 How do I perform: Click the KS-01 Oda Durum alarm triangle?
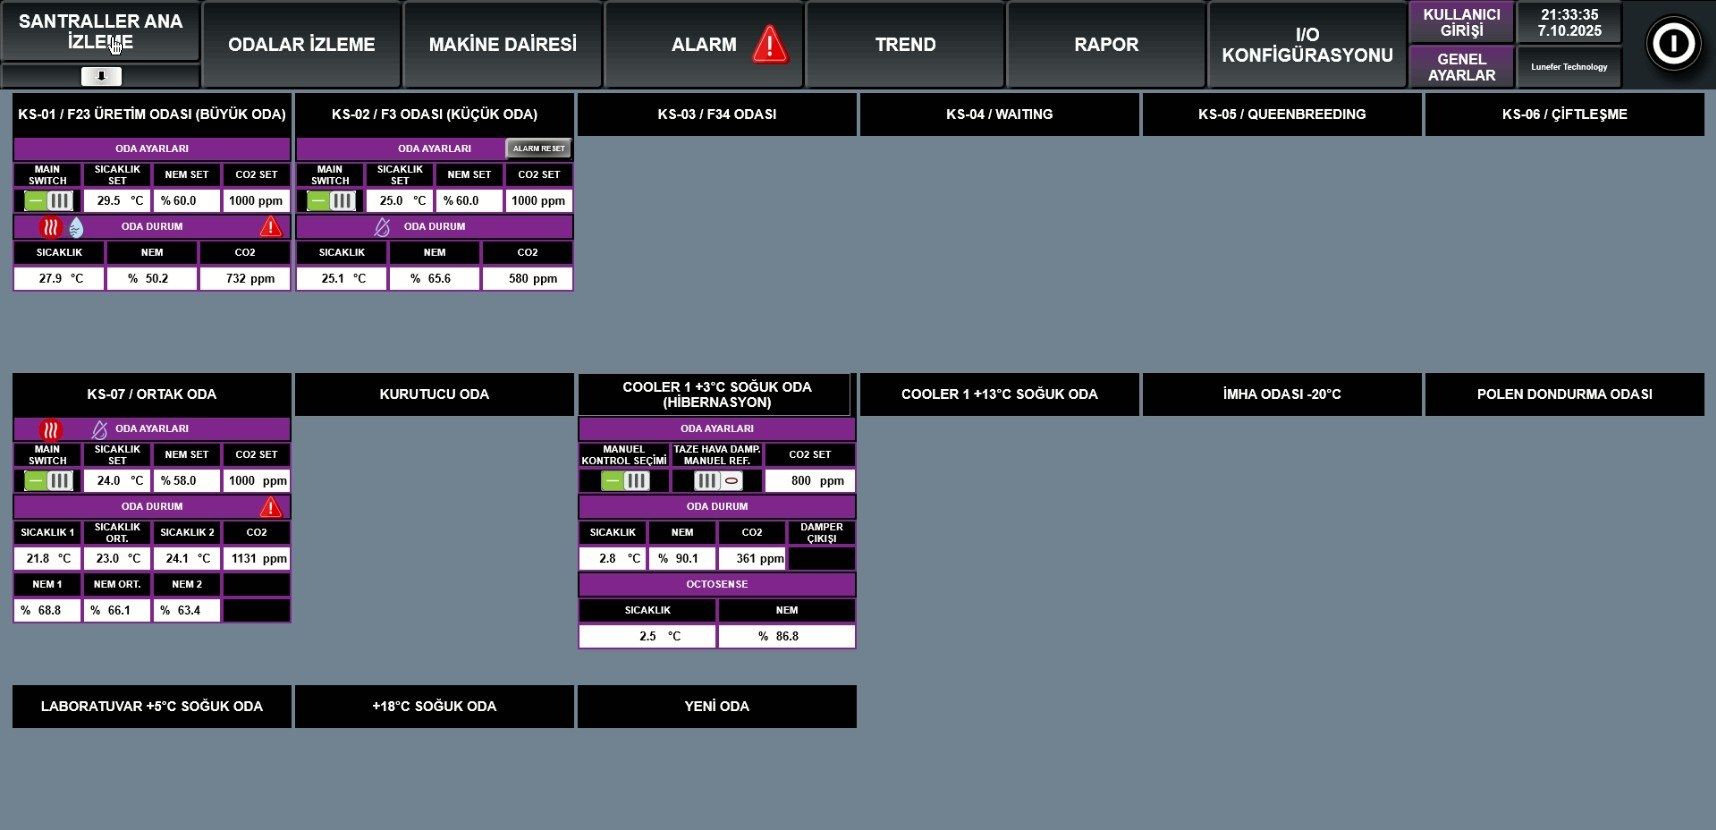[270, 227]
